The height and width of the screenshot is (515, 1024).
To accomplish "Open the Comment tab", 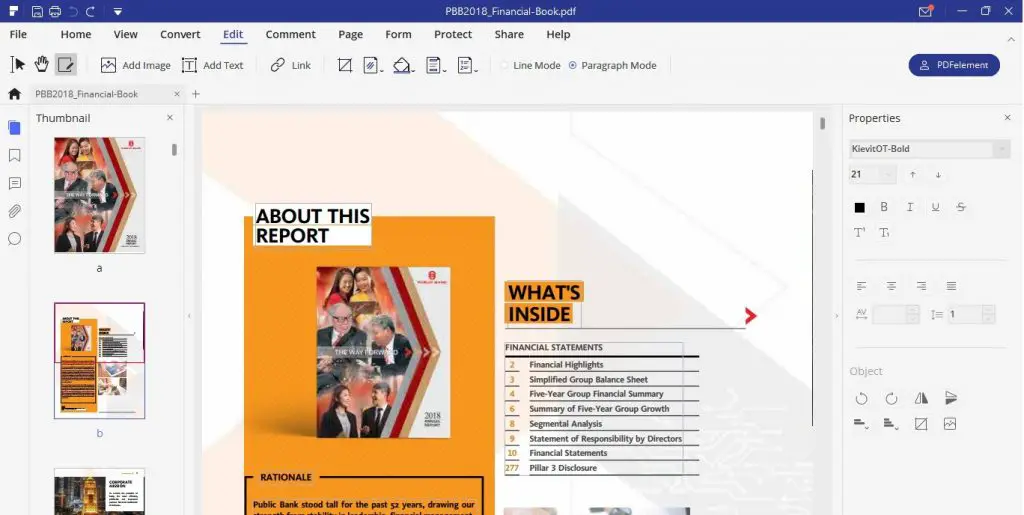I will point(291,35).
